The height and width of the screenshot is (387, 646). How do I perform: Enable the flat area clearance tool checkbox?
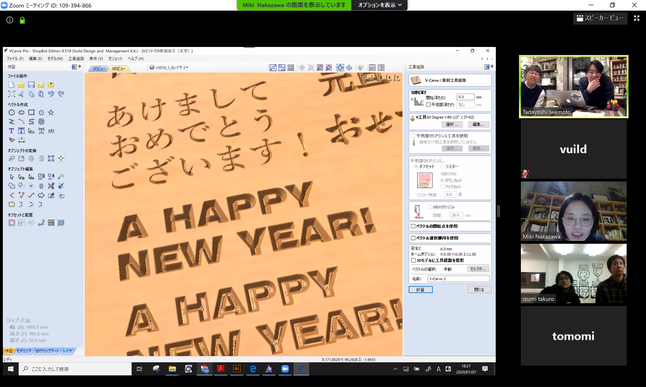[413, 136]
